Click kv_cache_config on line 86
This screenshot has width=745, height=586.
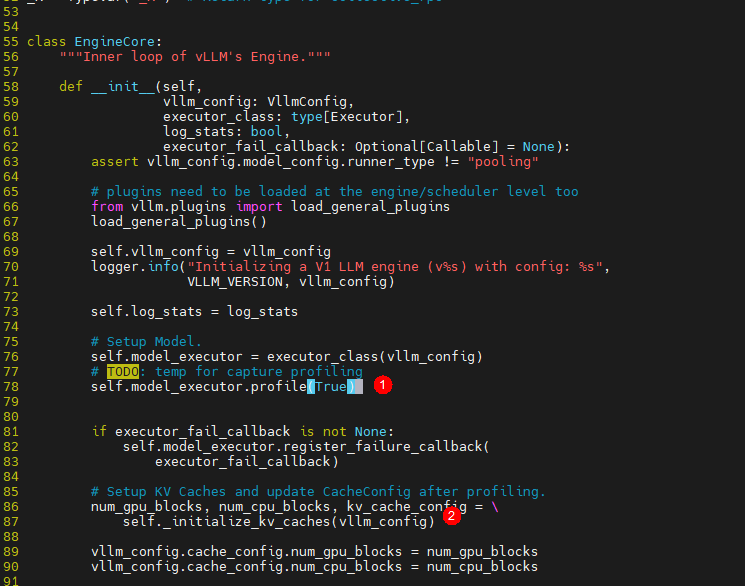coord(407,507)
